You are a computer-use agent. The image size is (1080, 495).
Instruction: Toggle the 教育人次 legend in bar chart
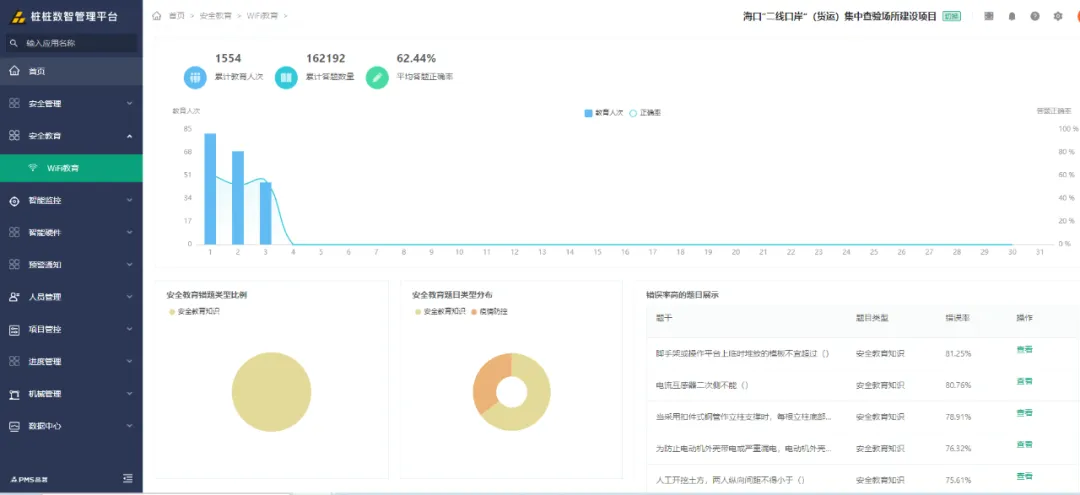tap(603, 112)
